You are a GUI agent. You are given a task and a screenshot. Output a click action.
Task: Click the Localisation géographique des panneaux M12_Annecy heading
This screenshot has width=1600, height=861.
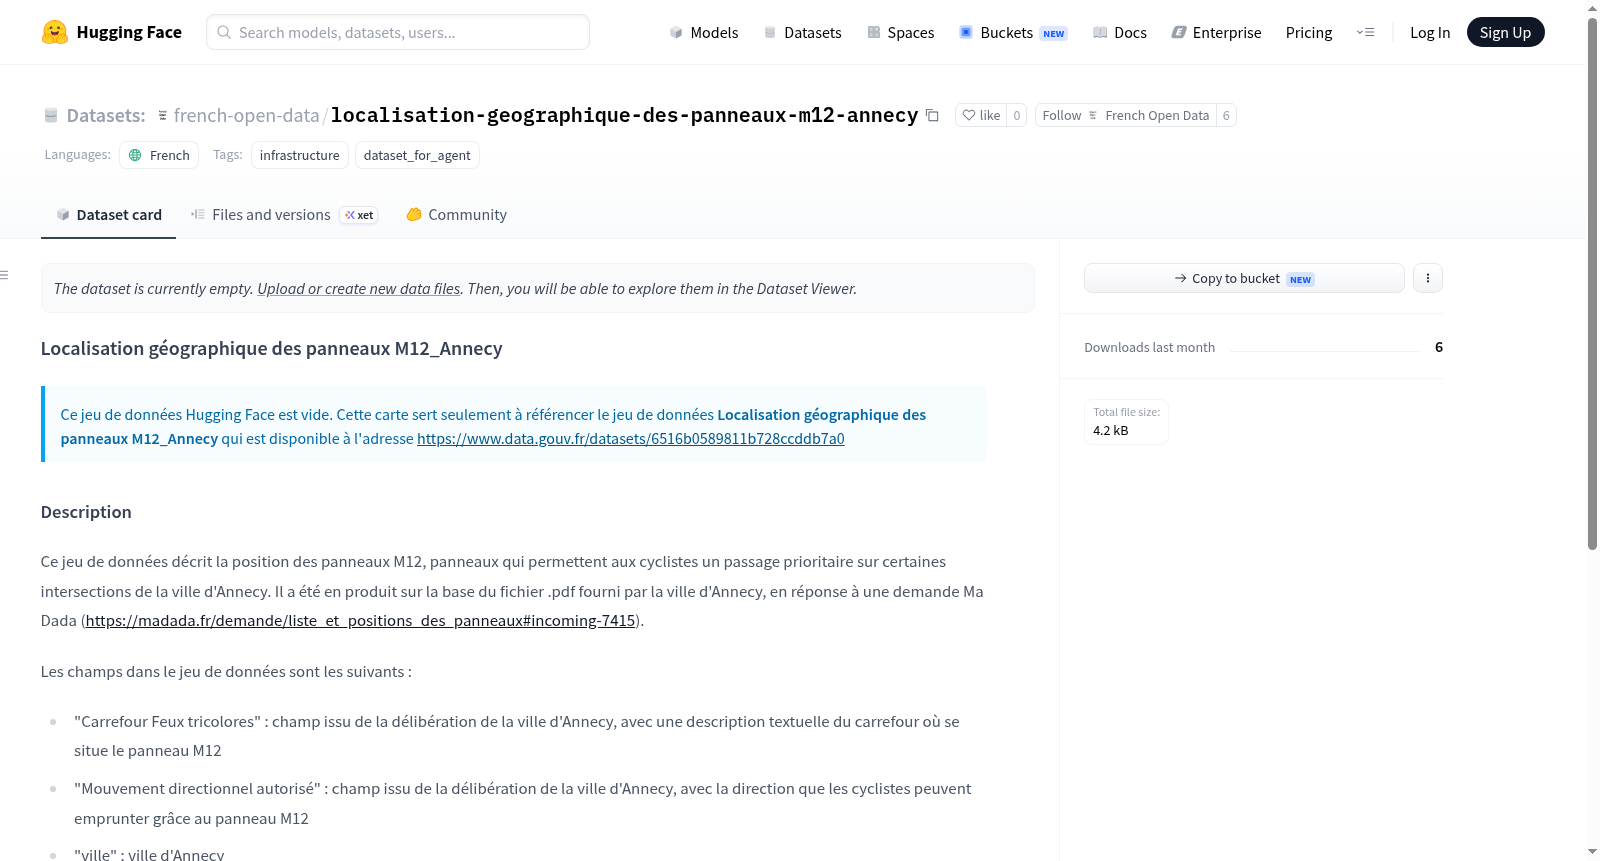click(271, 348)
